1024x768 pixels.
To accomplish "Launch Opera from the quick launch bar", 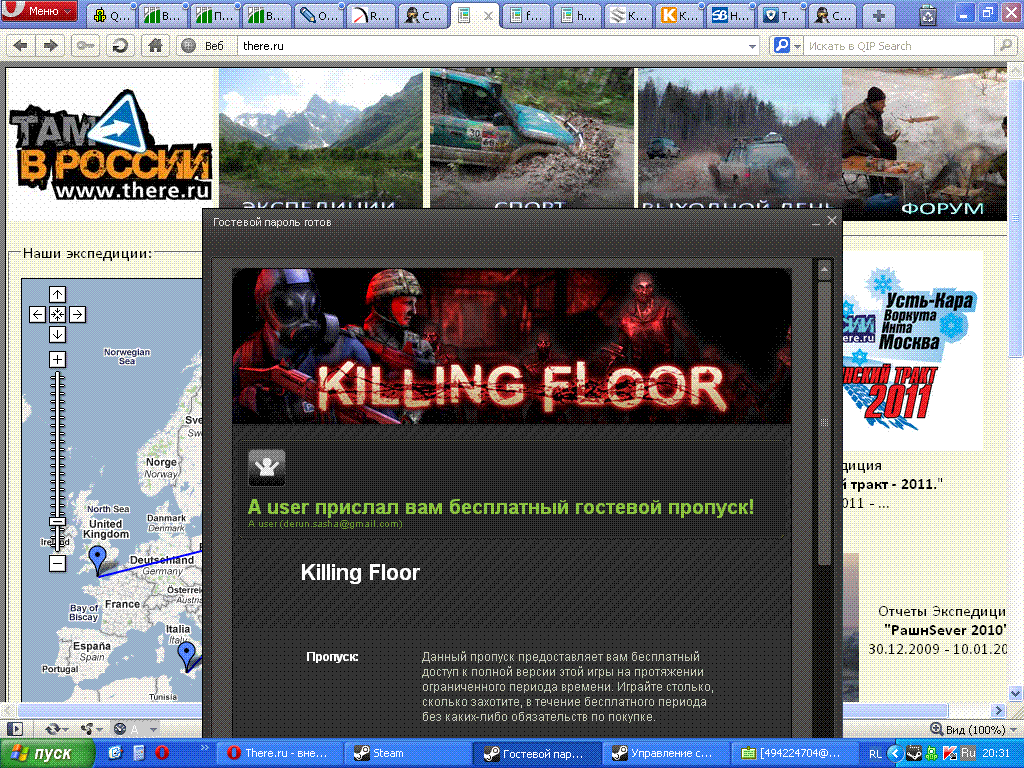I will point(162,753).
